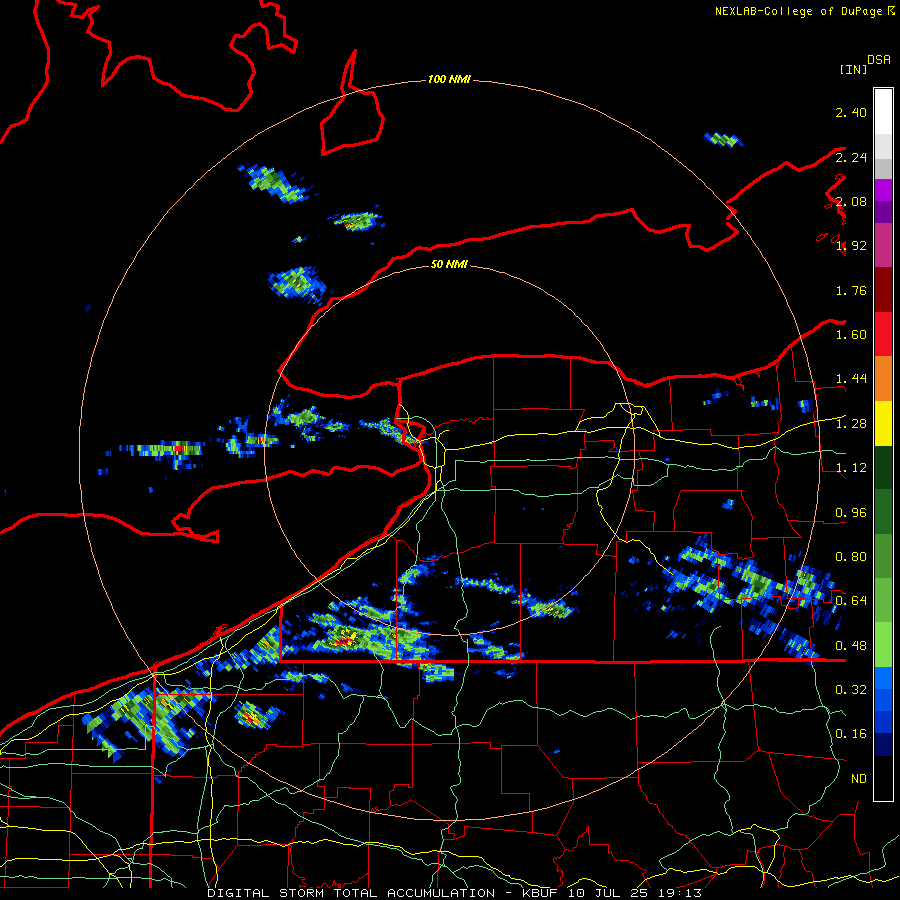This screenshot has width=900, height=900.
Task: Click the 2.40 legend value
Action: (x=851, y=112)
